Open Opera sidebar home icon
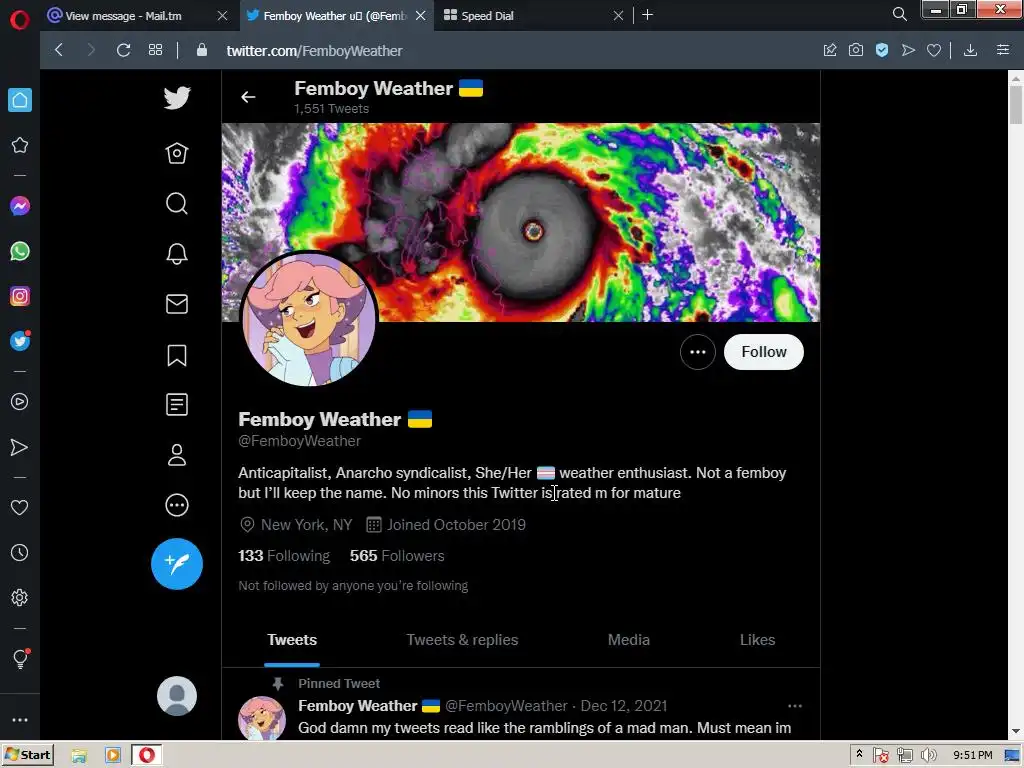This screenshot has height=768, width=1024. click(20, 100)
